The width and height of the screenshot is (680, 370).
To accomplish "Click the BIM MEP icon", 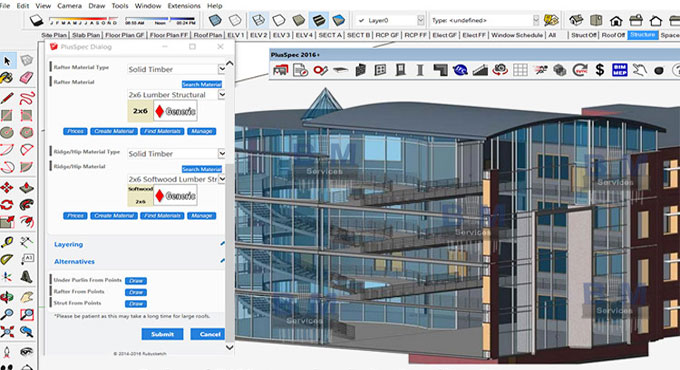I will pyautogui.click(x=620, y=70).
